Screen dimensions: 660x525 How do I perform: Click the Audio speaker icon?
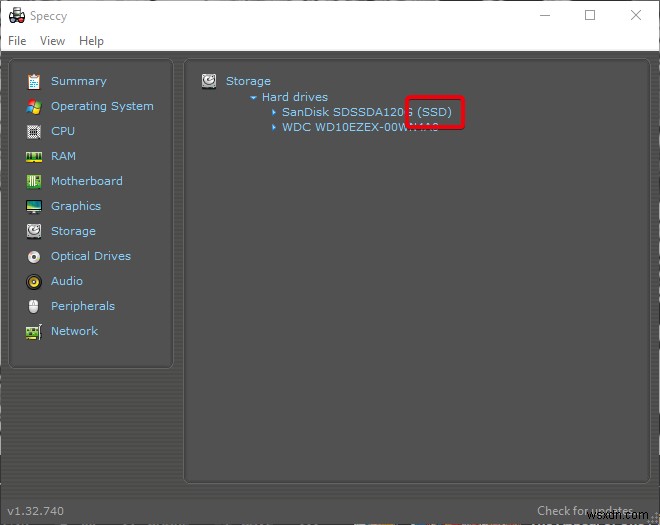[x=34, y=282]
